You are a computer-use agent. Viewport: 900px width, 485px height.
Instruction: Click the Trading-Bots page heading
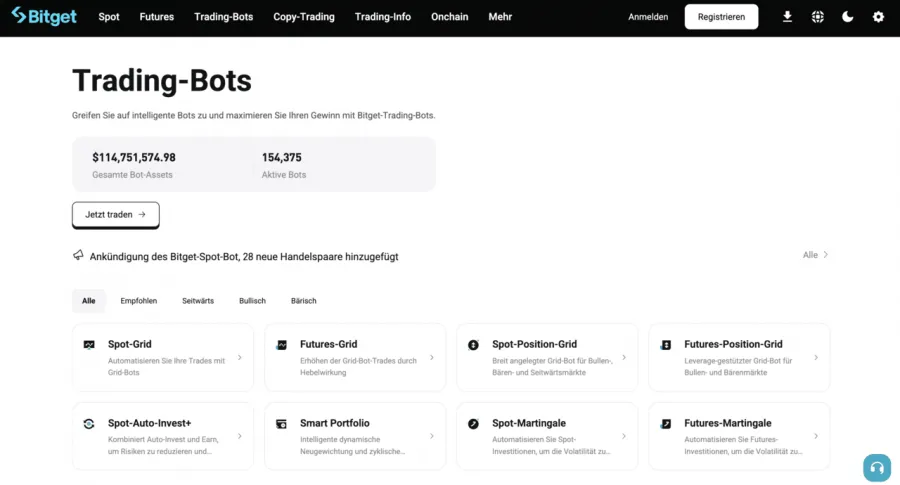(x=162, y=80)
